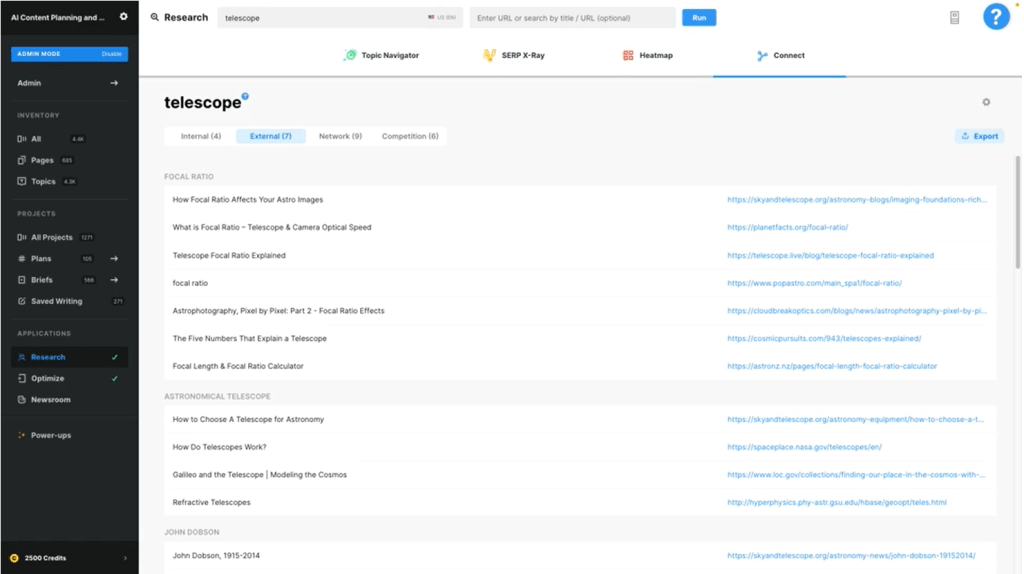Select the External (7) tab
The width and height of the screenshot is (1024, 574).
(270, 136)
